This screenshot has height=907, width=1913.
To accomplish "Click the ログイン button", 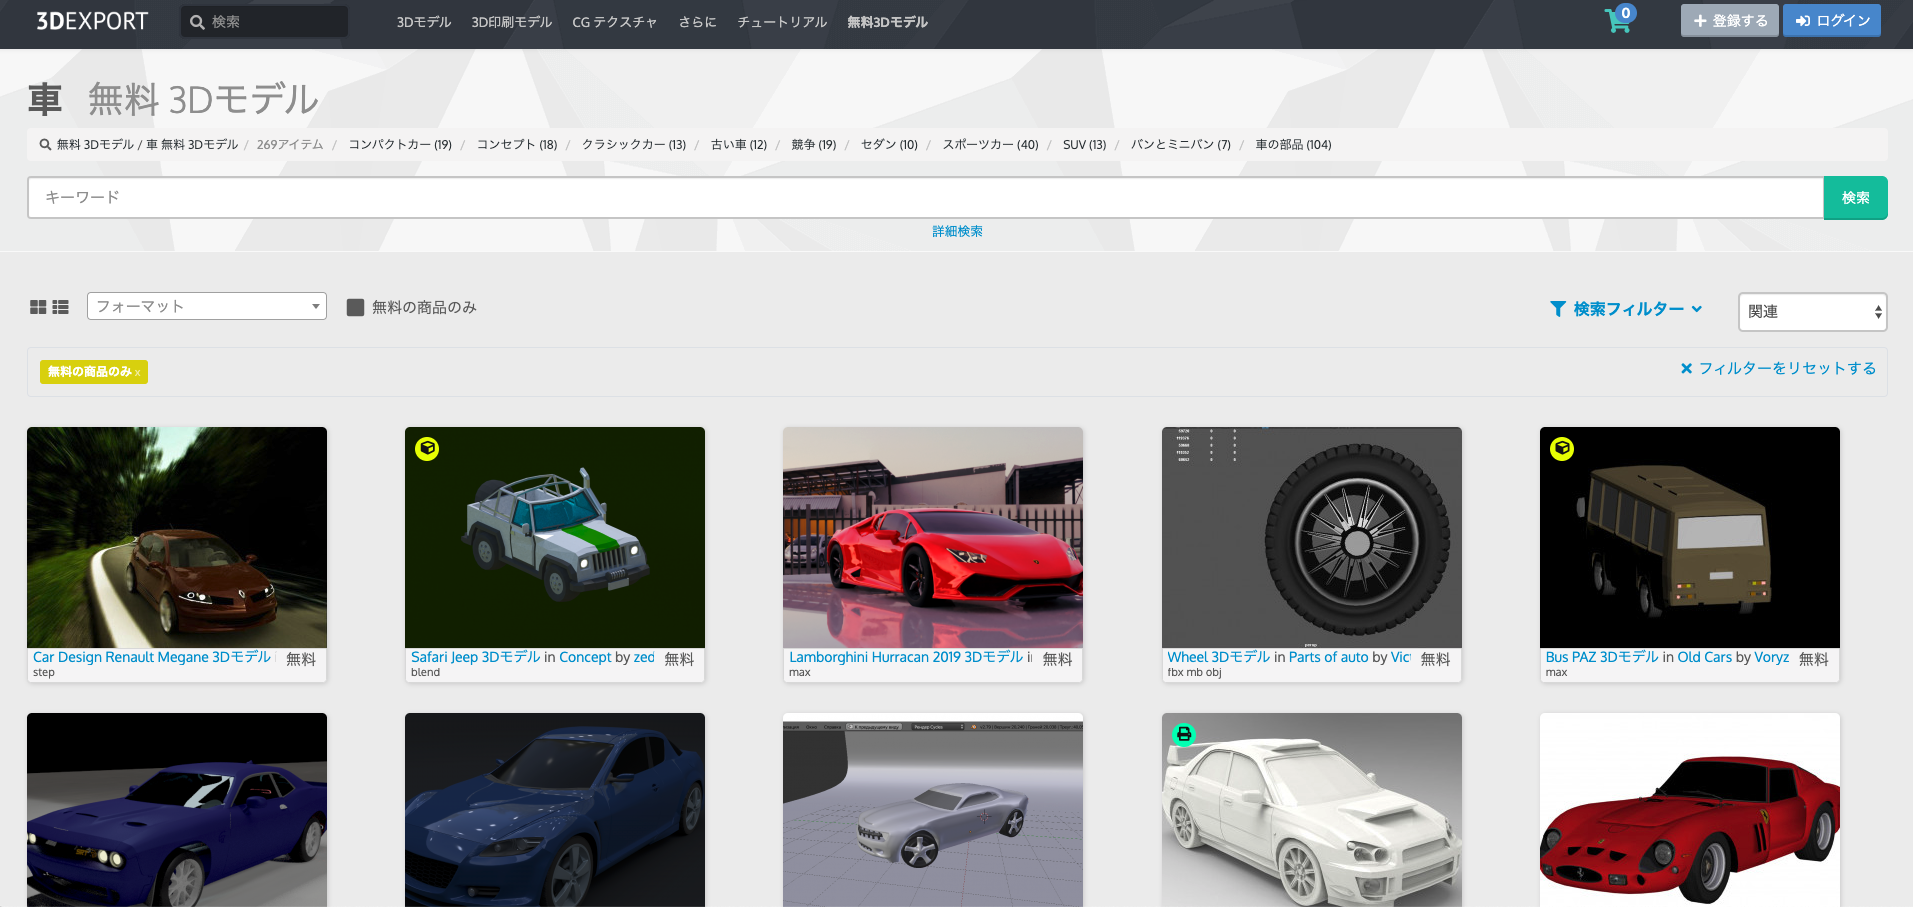I will pos(1832,20).
